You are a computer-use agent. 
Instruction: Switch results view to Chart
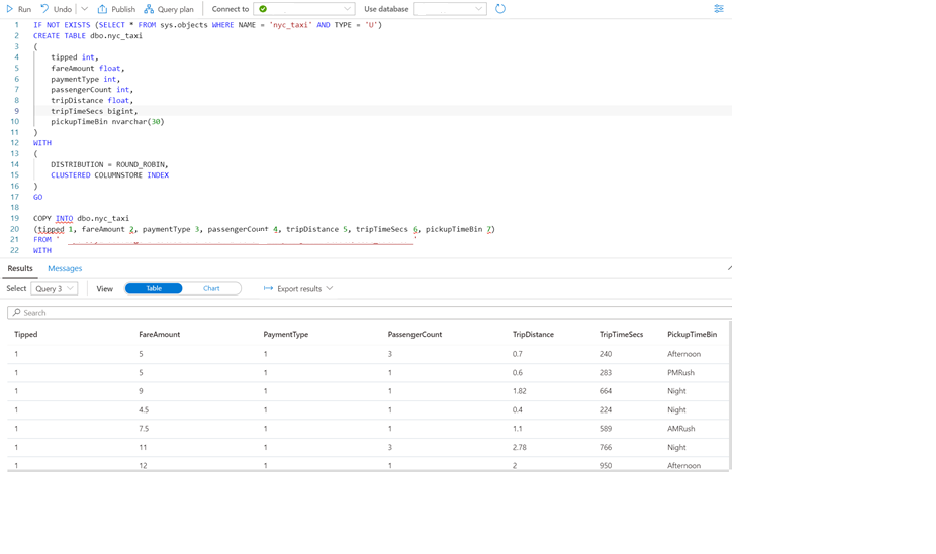click(x=211, y=288)
